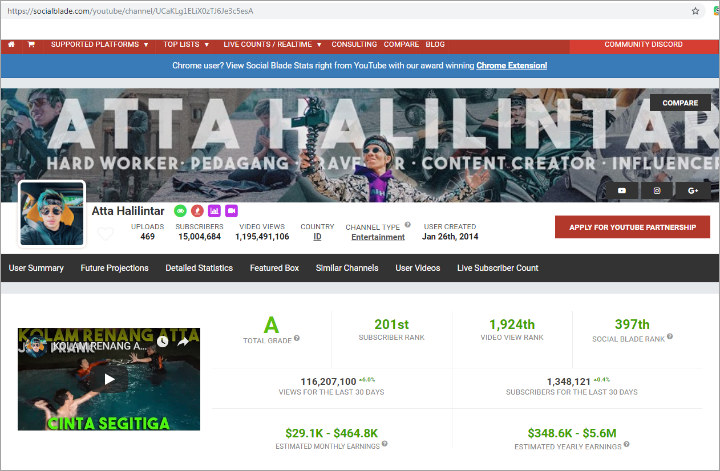The height and width of the screenshot is (471, 720).
Task: Open the ID country link
Action: tap(317, 236)
